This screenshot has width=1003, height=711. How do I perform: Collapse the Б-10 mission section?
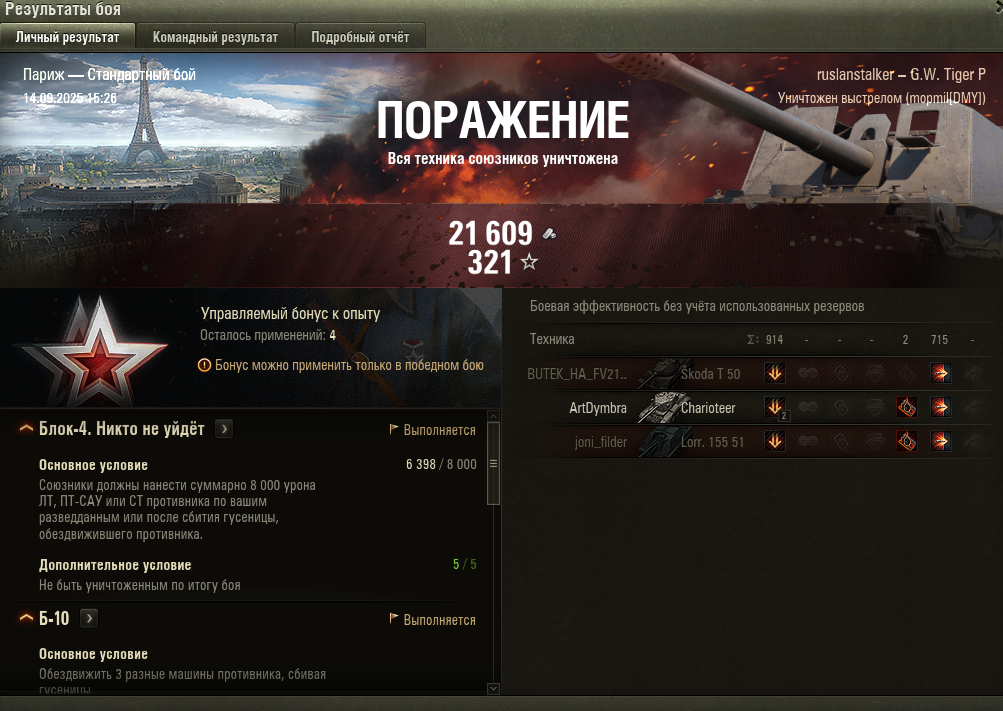coord(26,618)
